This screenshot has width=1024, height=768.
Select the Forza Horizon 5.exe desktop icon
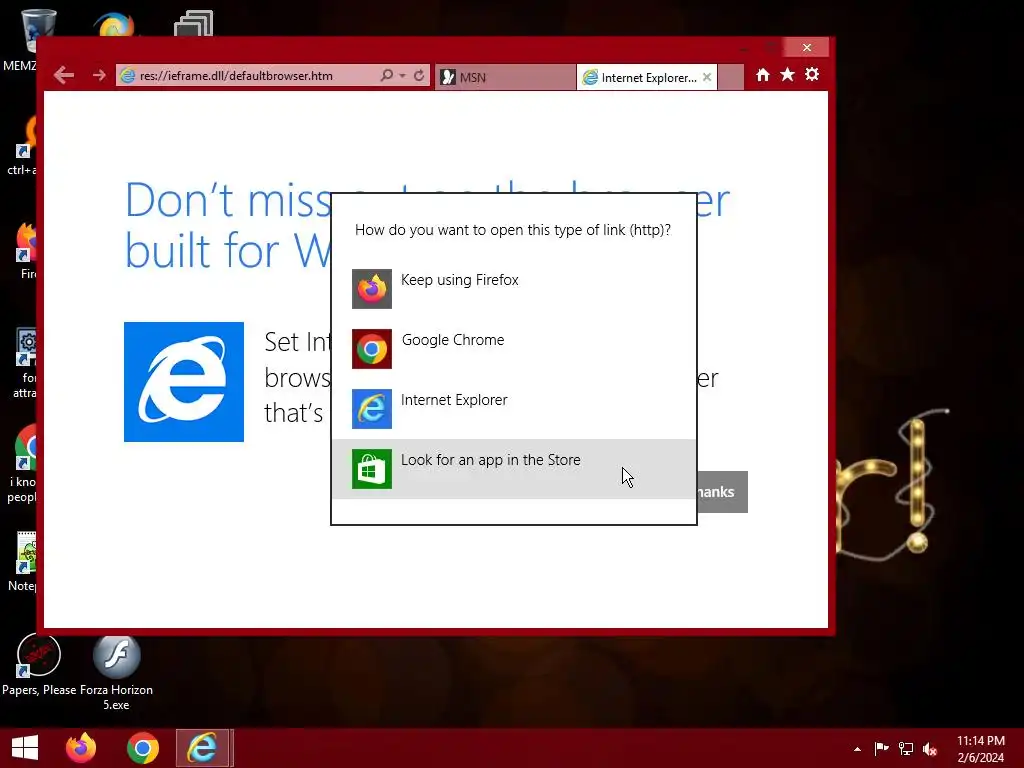[116, 673]
